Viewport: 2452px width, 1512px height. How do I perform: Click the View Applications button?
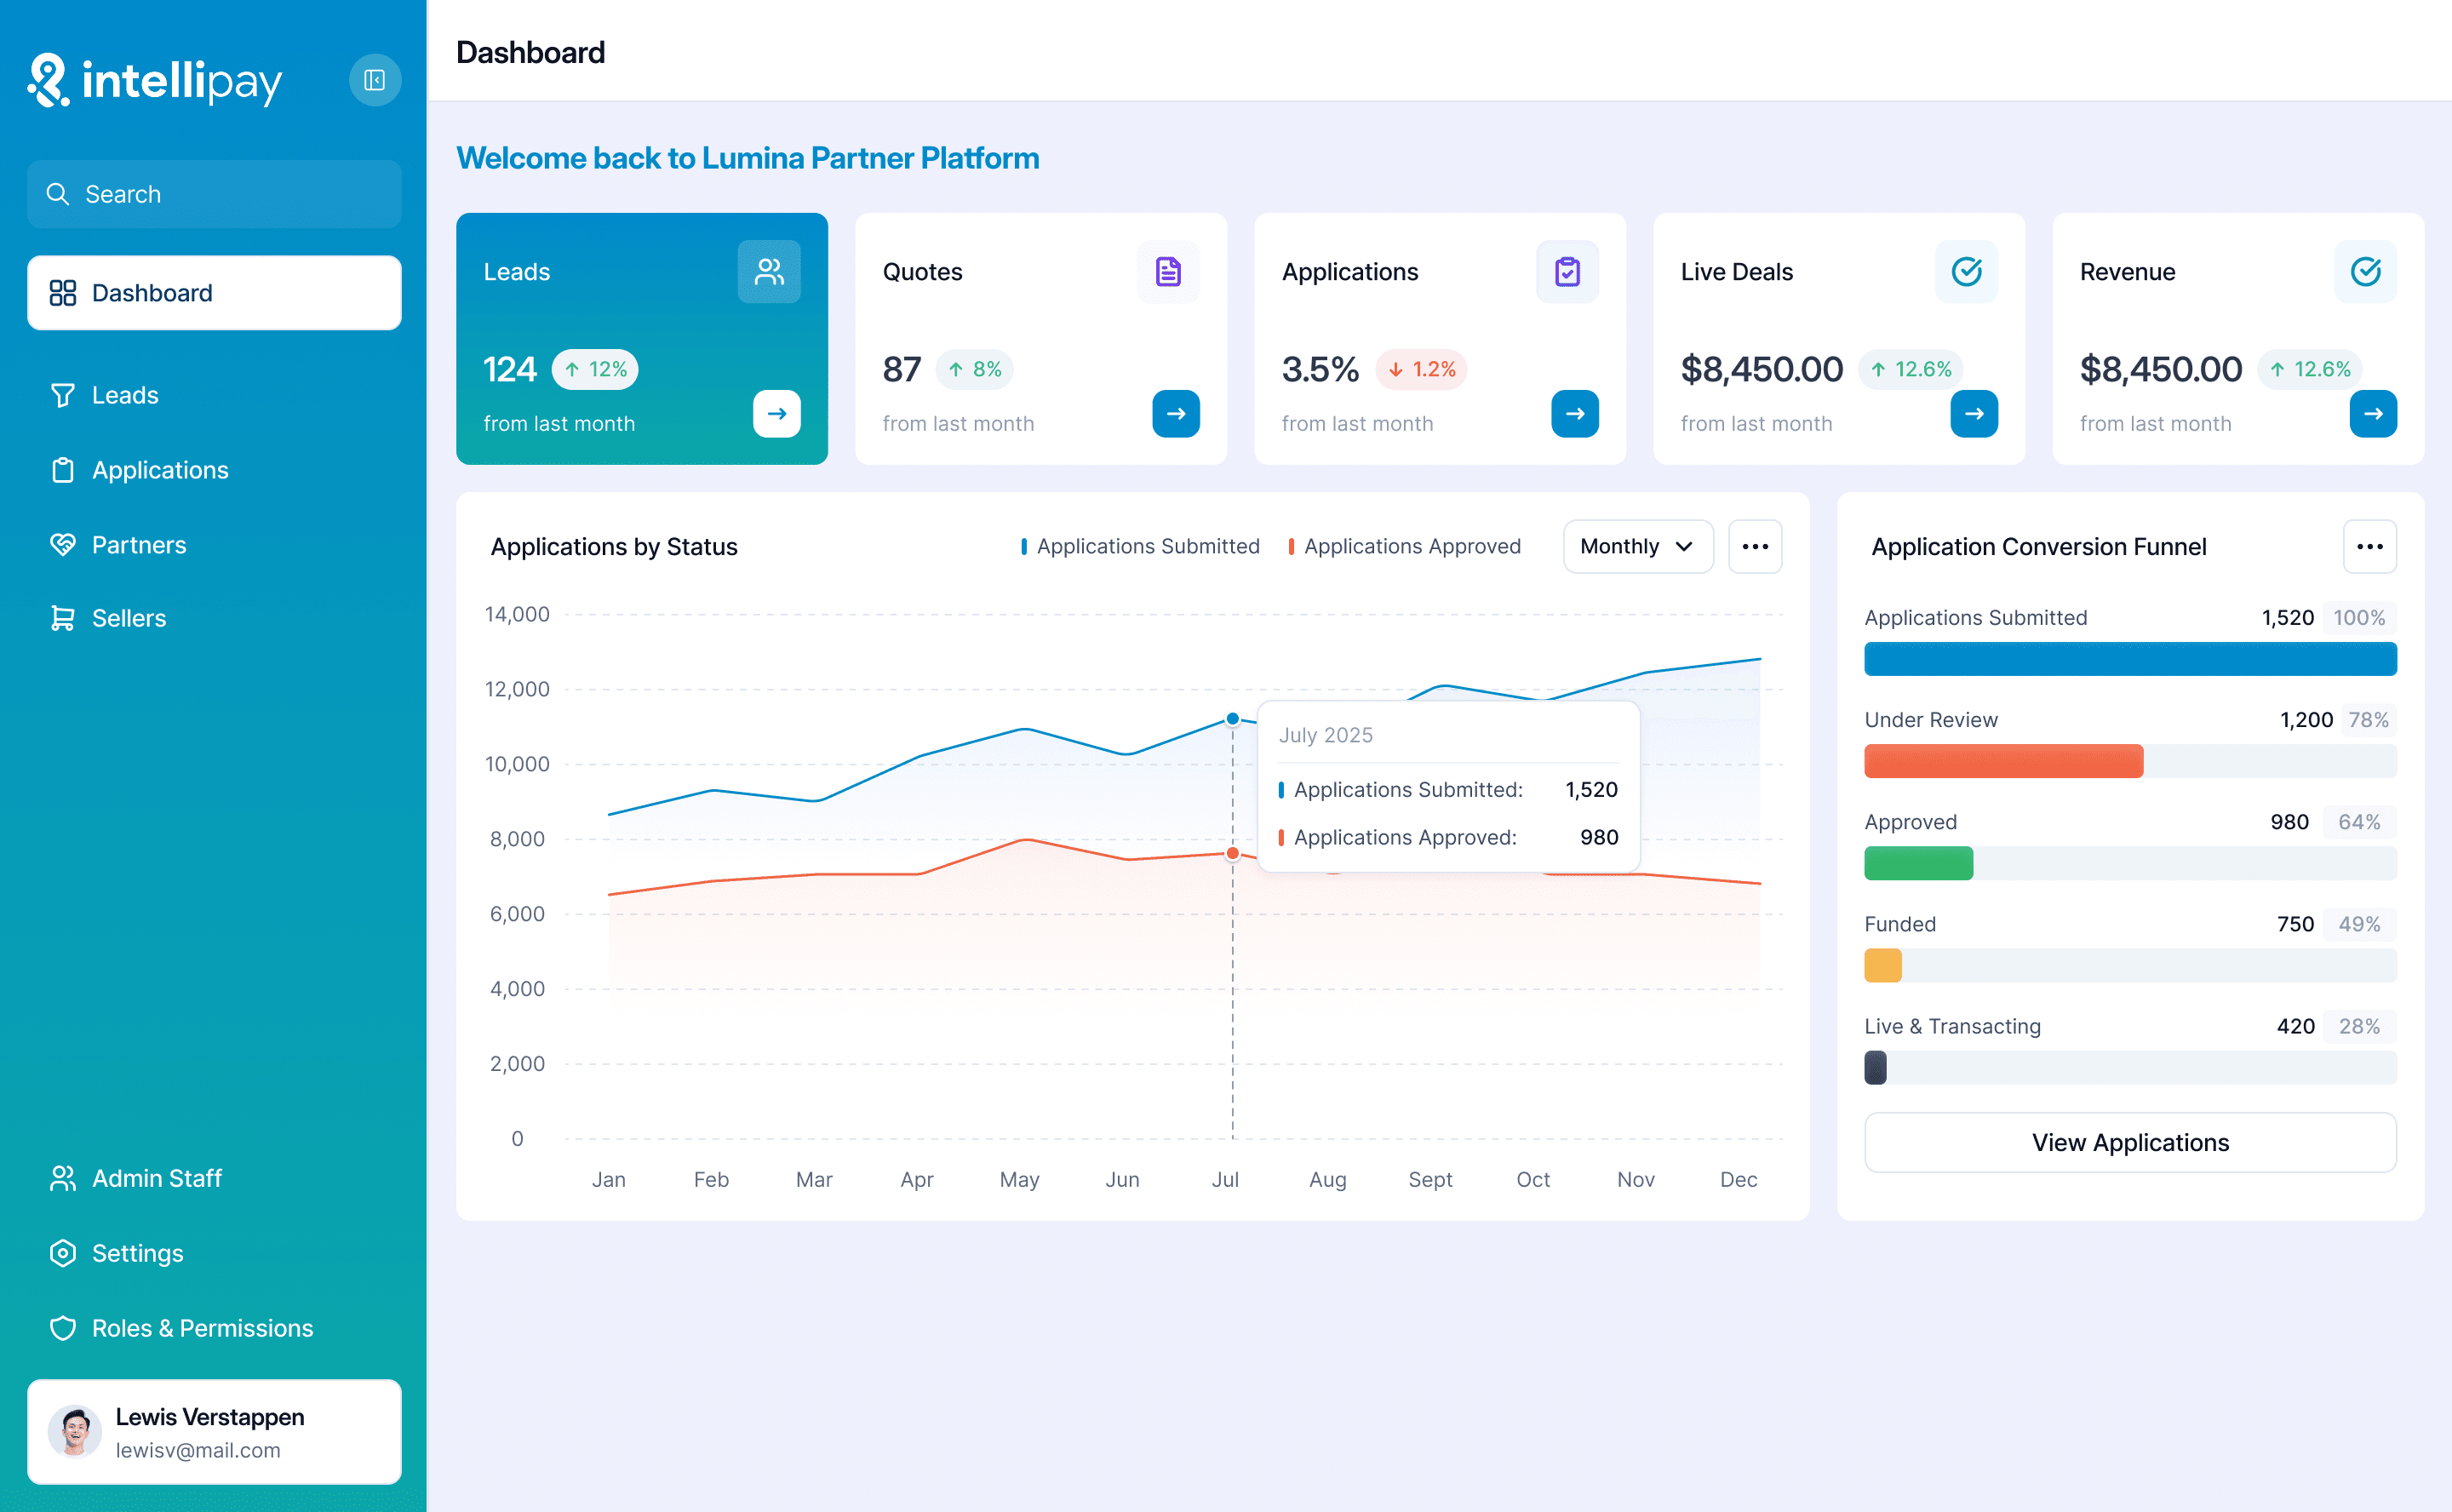[x=2129, y=1142]
